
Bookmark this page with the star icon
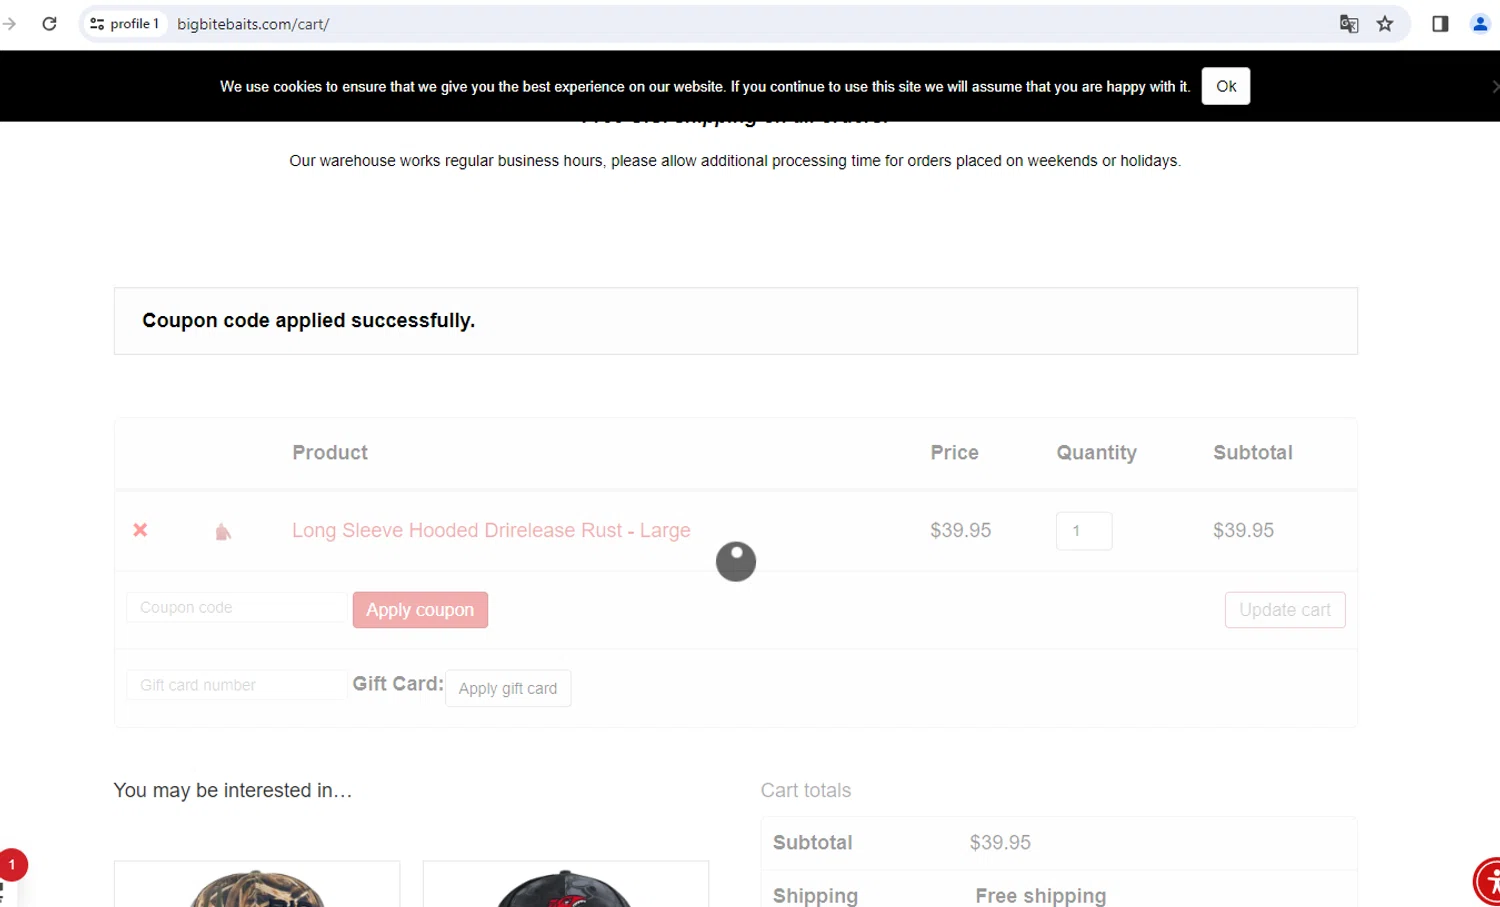[x=1385, y=24]
